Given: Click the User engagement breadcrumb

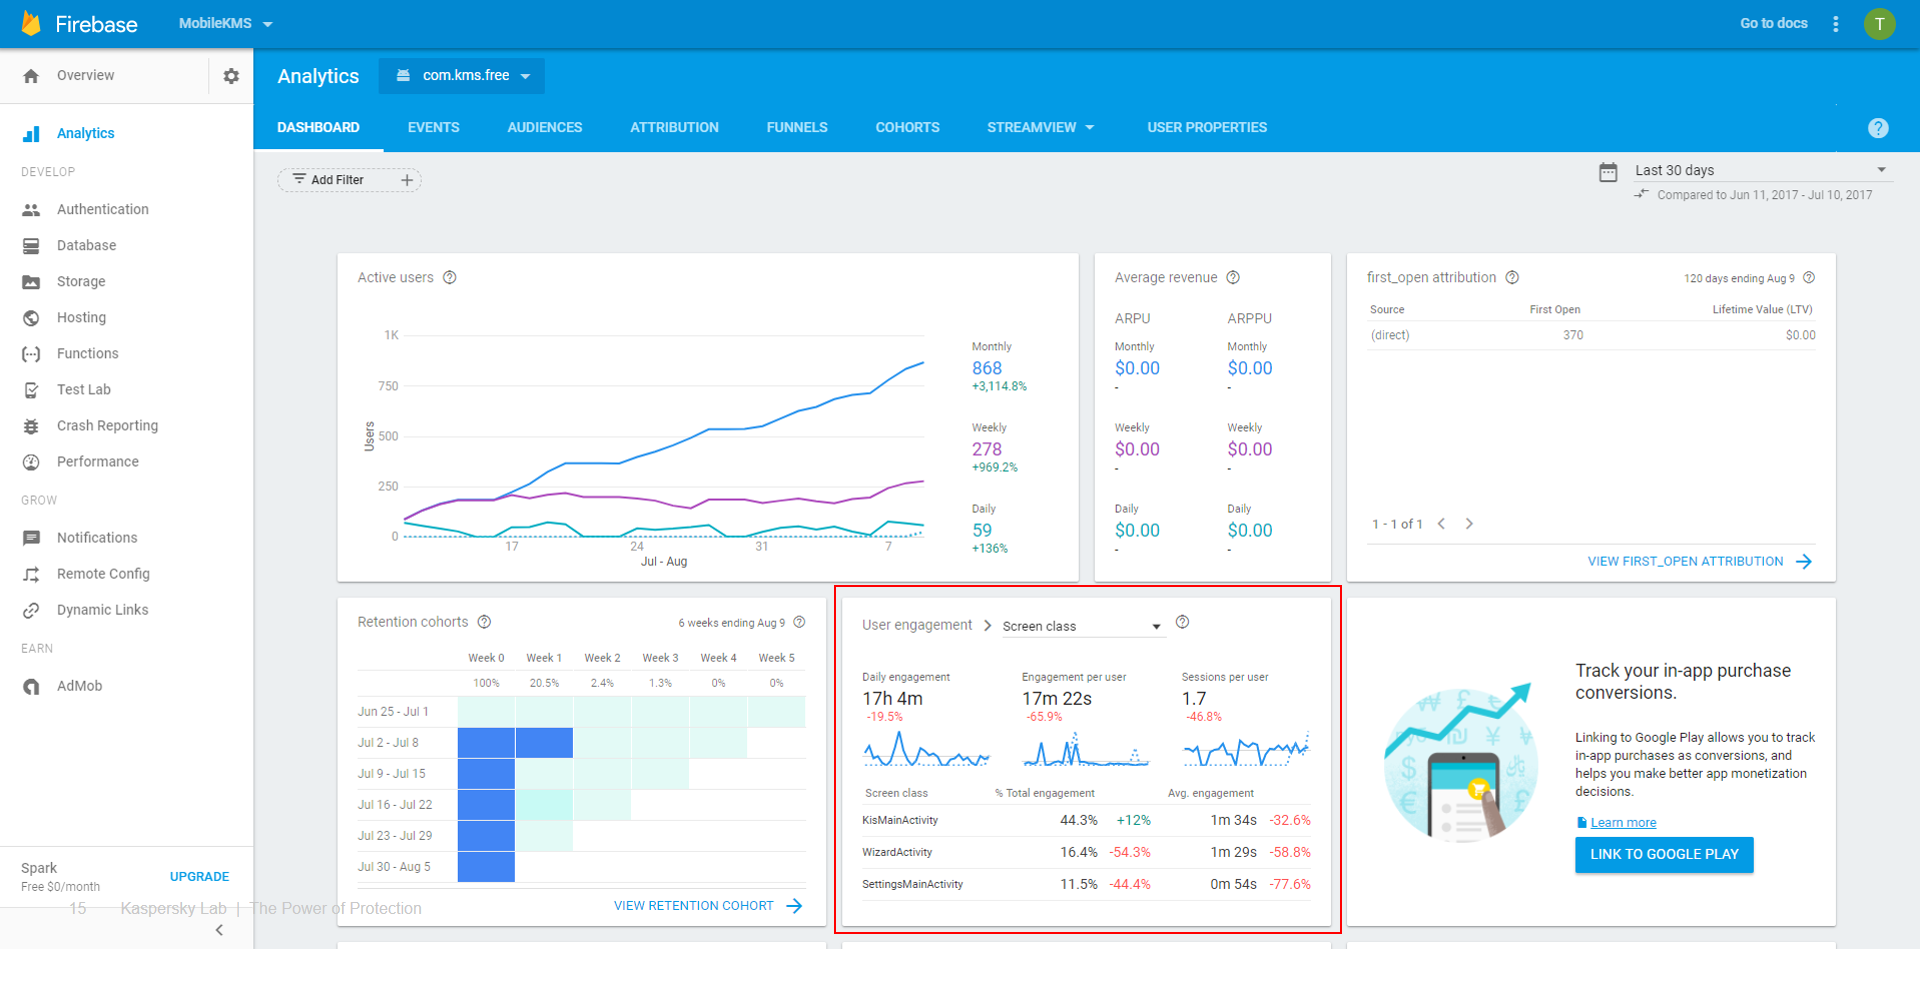Looking at the screenshot, I should (917, 625).
